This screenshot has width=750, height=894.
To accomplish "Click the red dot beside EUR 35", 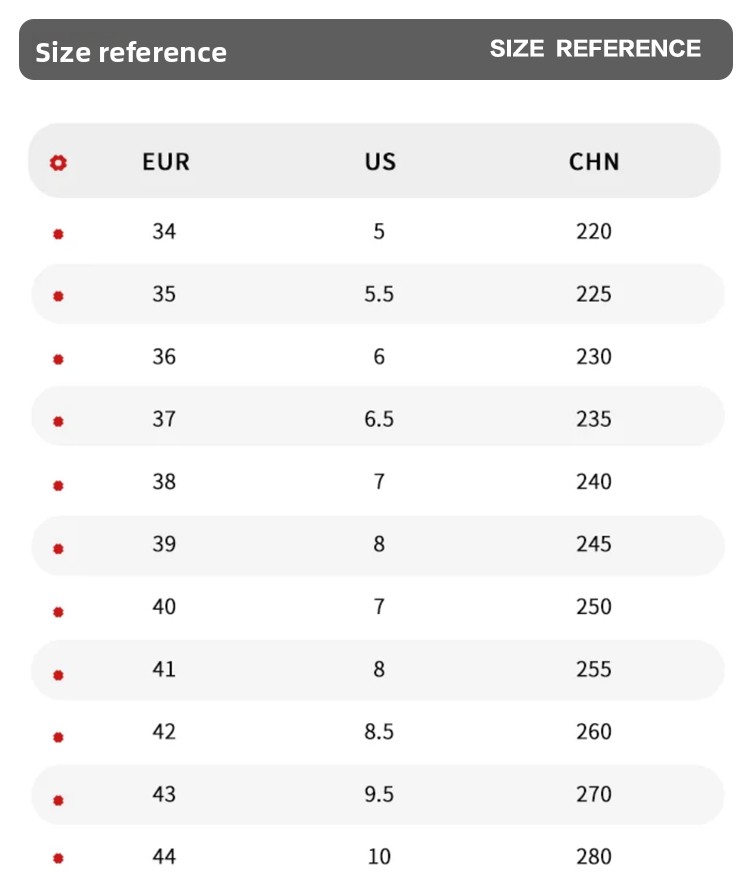I will pyautogui.click(x=58, y=296).
